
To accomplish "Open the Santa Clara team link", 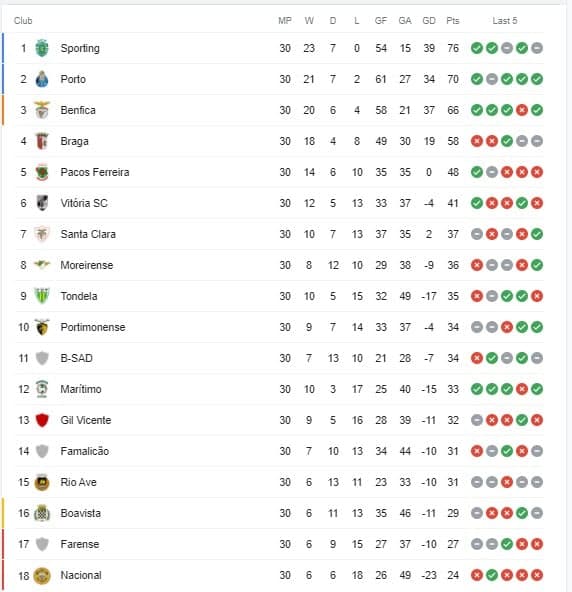I will (88, 234).
